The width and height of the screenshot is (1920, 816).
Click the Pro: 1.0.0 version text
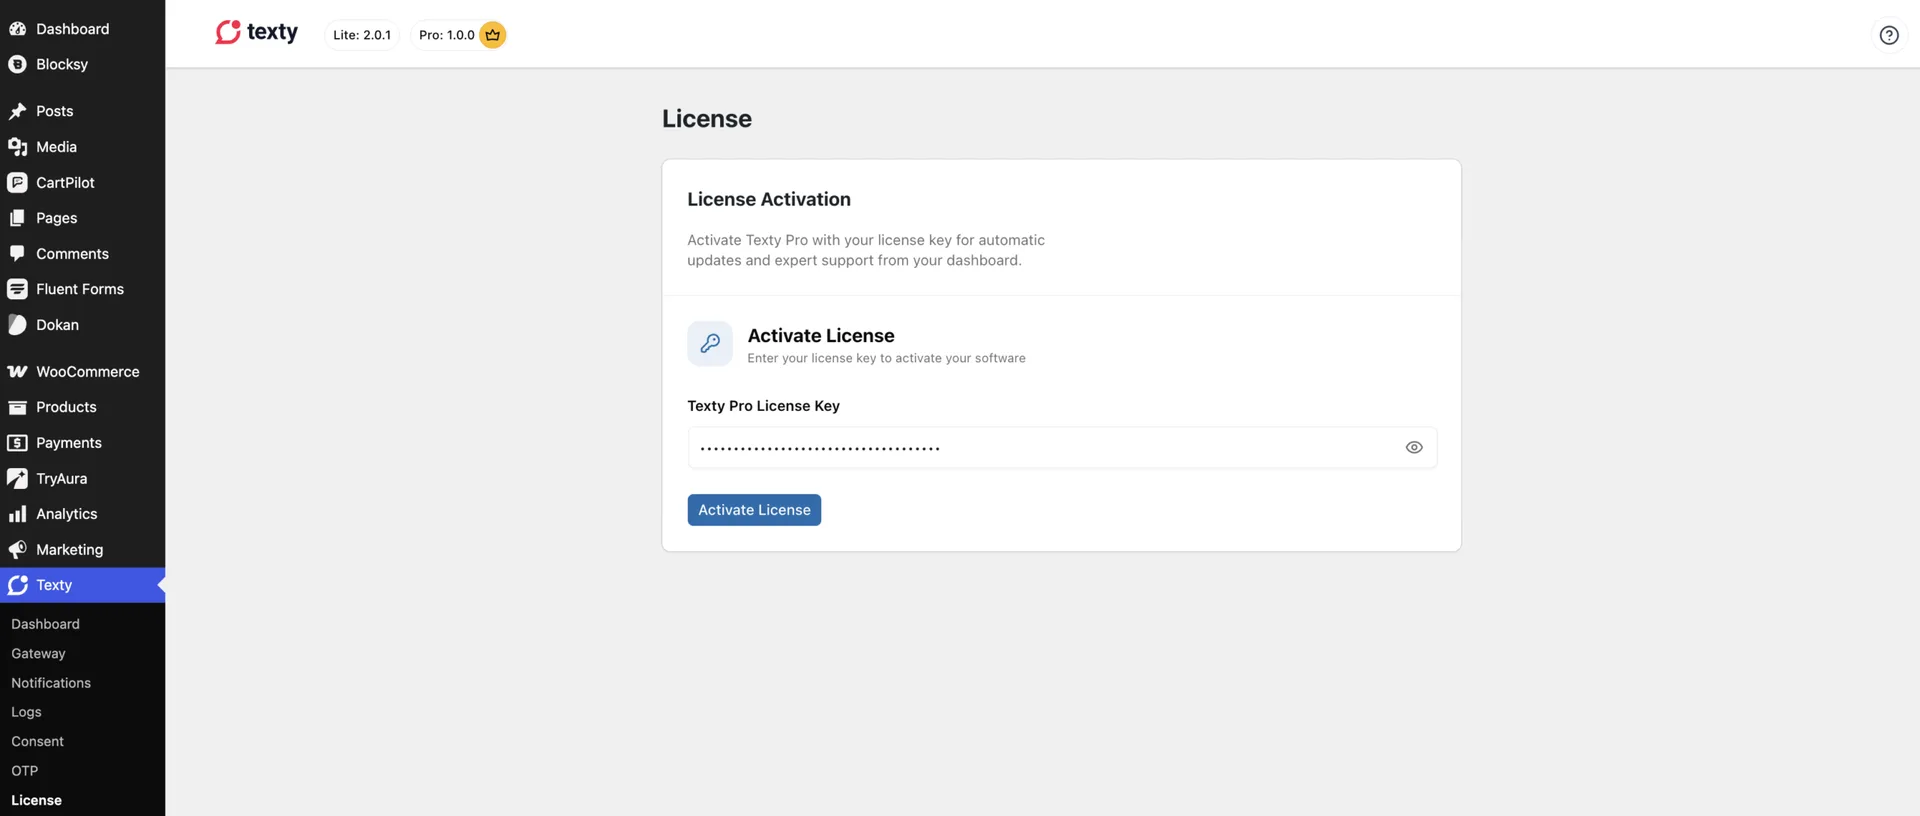447,35
